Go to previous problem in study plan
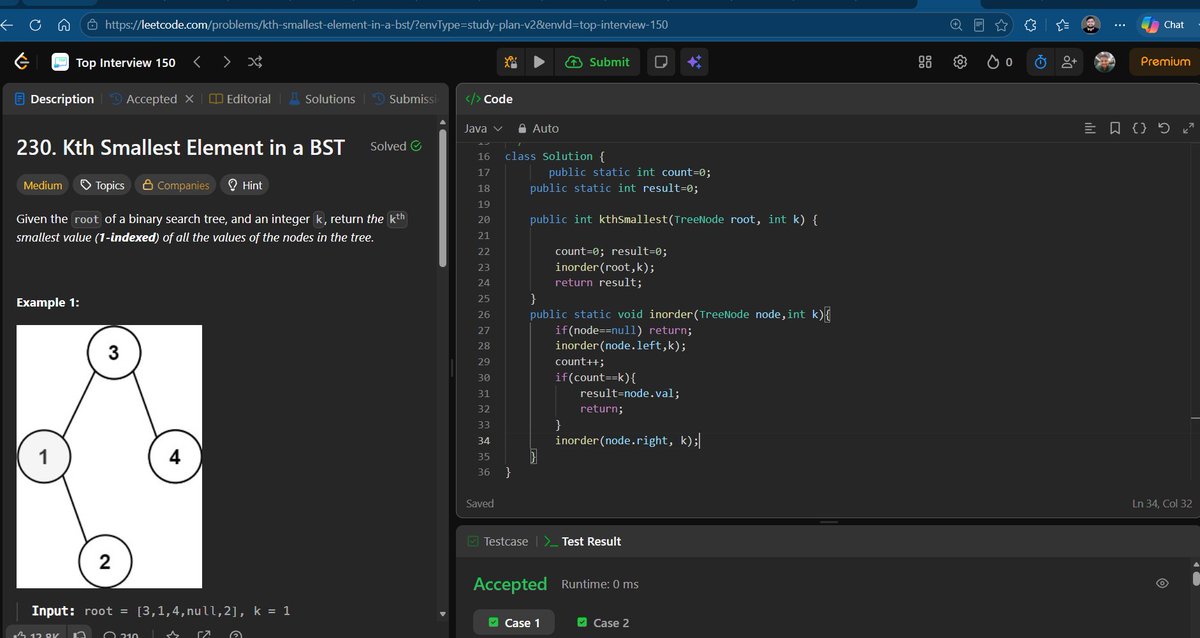Image resolution: width=1200 pixels, height=638 pixels. click(x=197, y=62)
